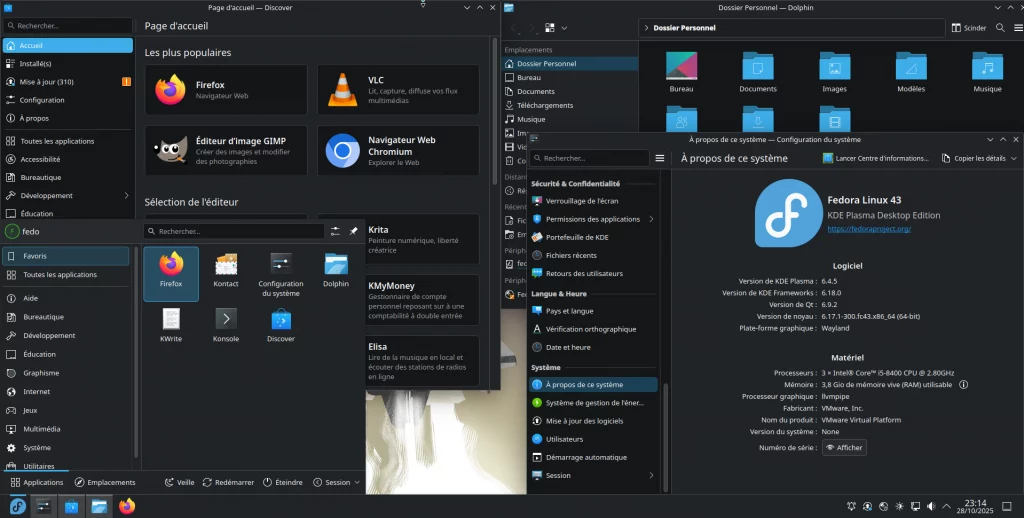The width and height of the screenshot is (1024, 518).
Task: Toggle Scinder split view in Dolphin
Action: [x=968, y=28]
